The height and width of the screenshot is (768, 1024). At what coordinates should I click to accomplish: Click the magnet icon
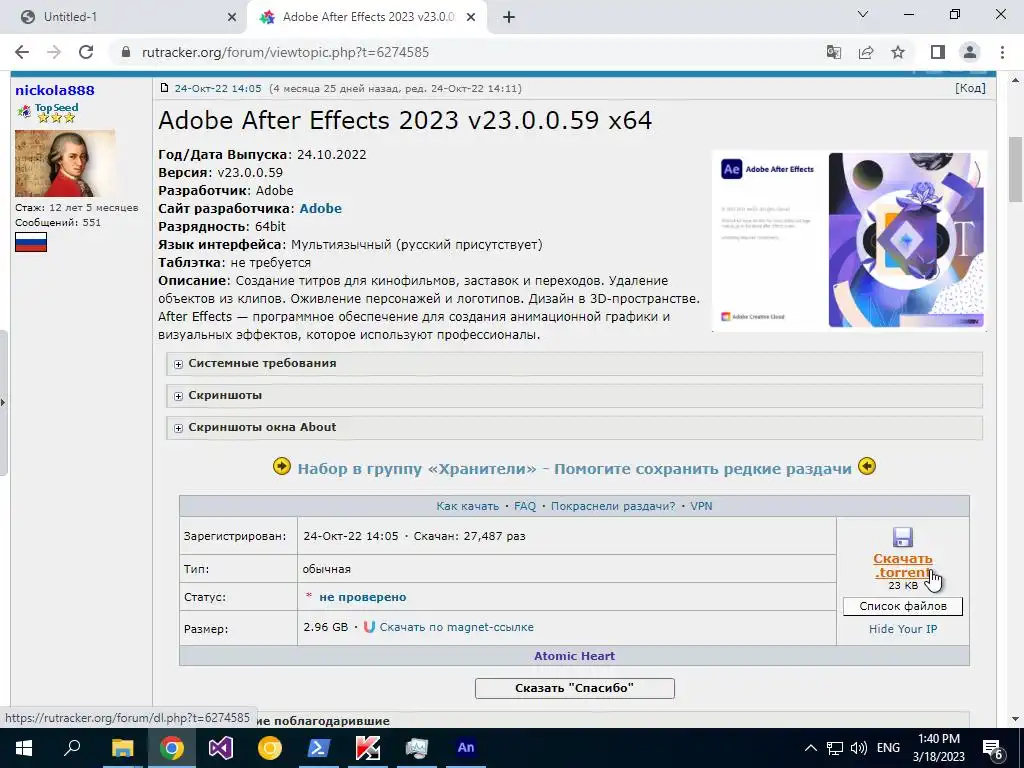click(x=369, y=627)
